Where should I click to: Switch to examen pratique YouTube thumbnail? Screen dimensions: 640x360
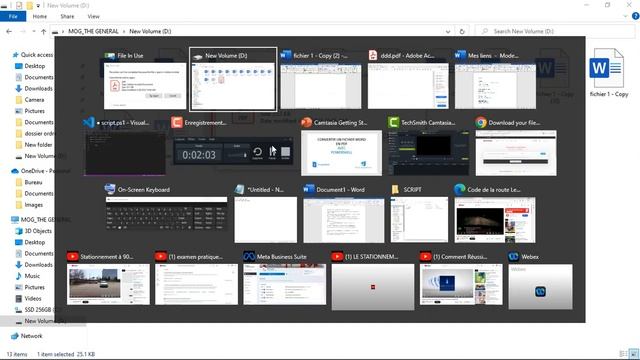pyautogui.click(x=196, y=284)
